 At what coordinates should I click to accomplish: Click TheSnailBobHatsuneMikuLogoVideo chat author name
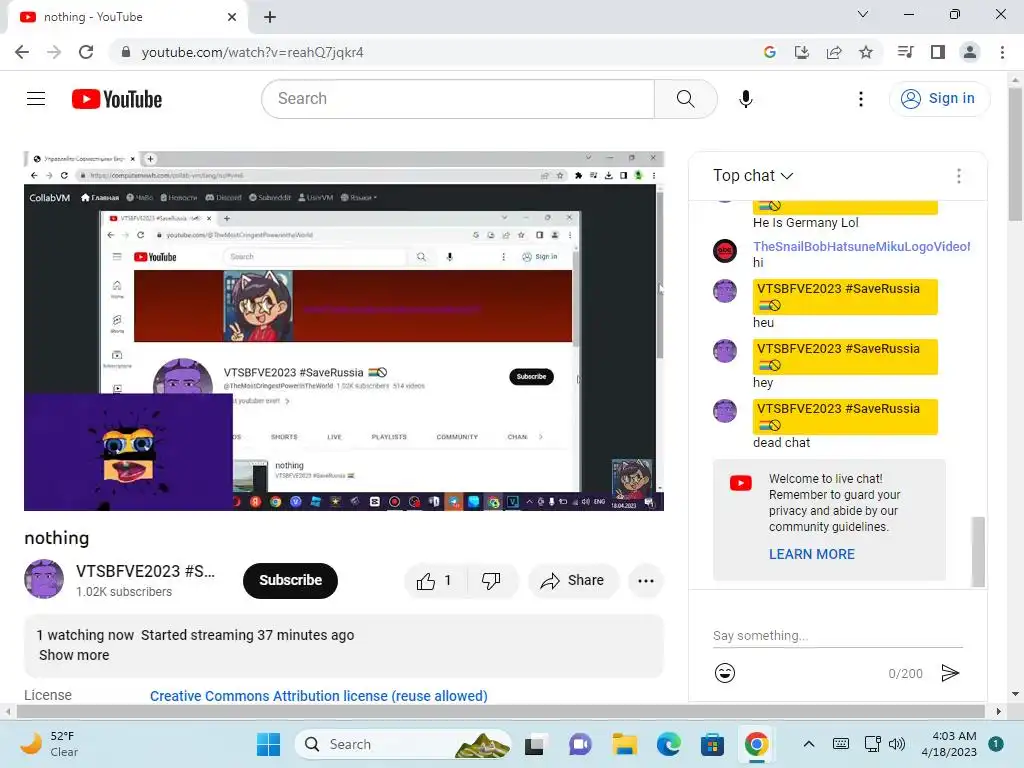click(x=861, y=246)
